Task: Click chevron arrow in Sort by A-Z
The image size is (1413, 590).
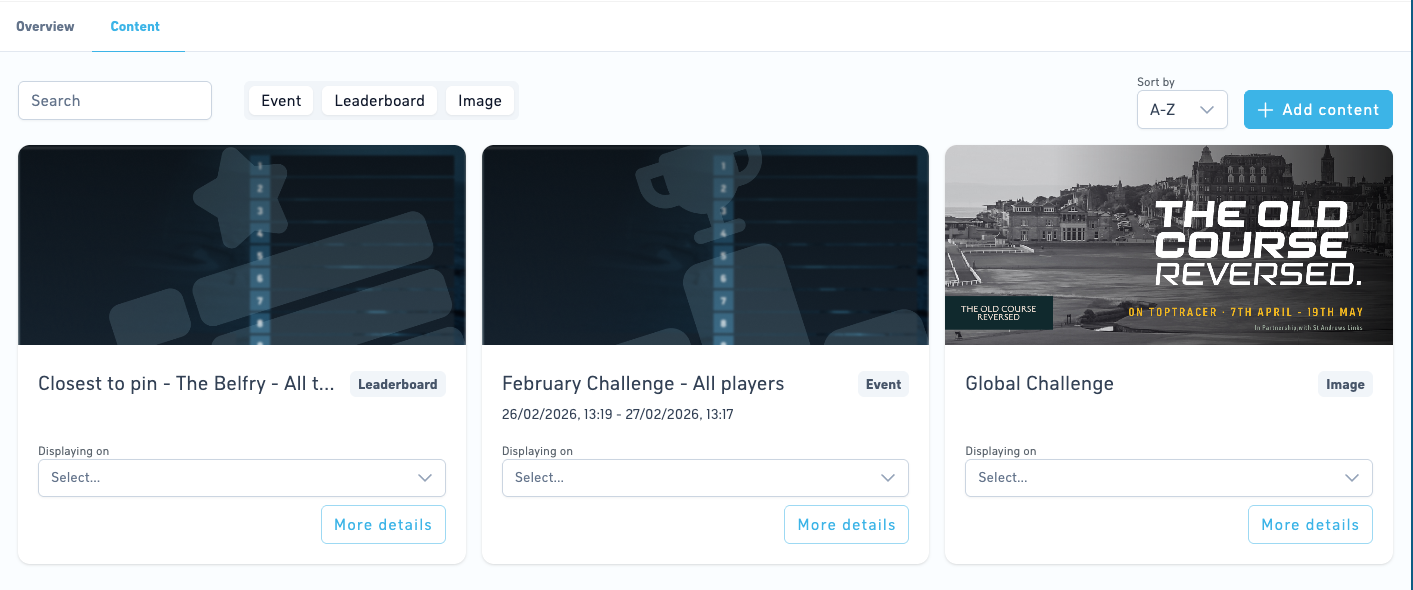Action: click(1207, 110)
